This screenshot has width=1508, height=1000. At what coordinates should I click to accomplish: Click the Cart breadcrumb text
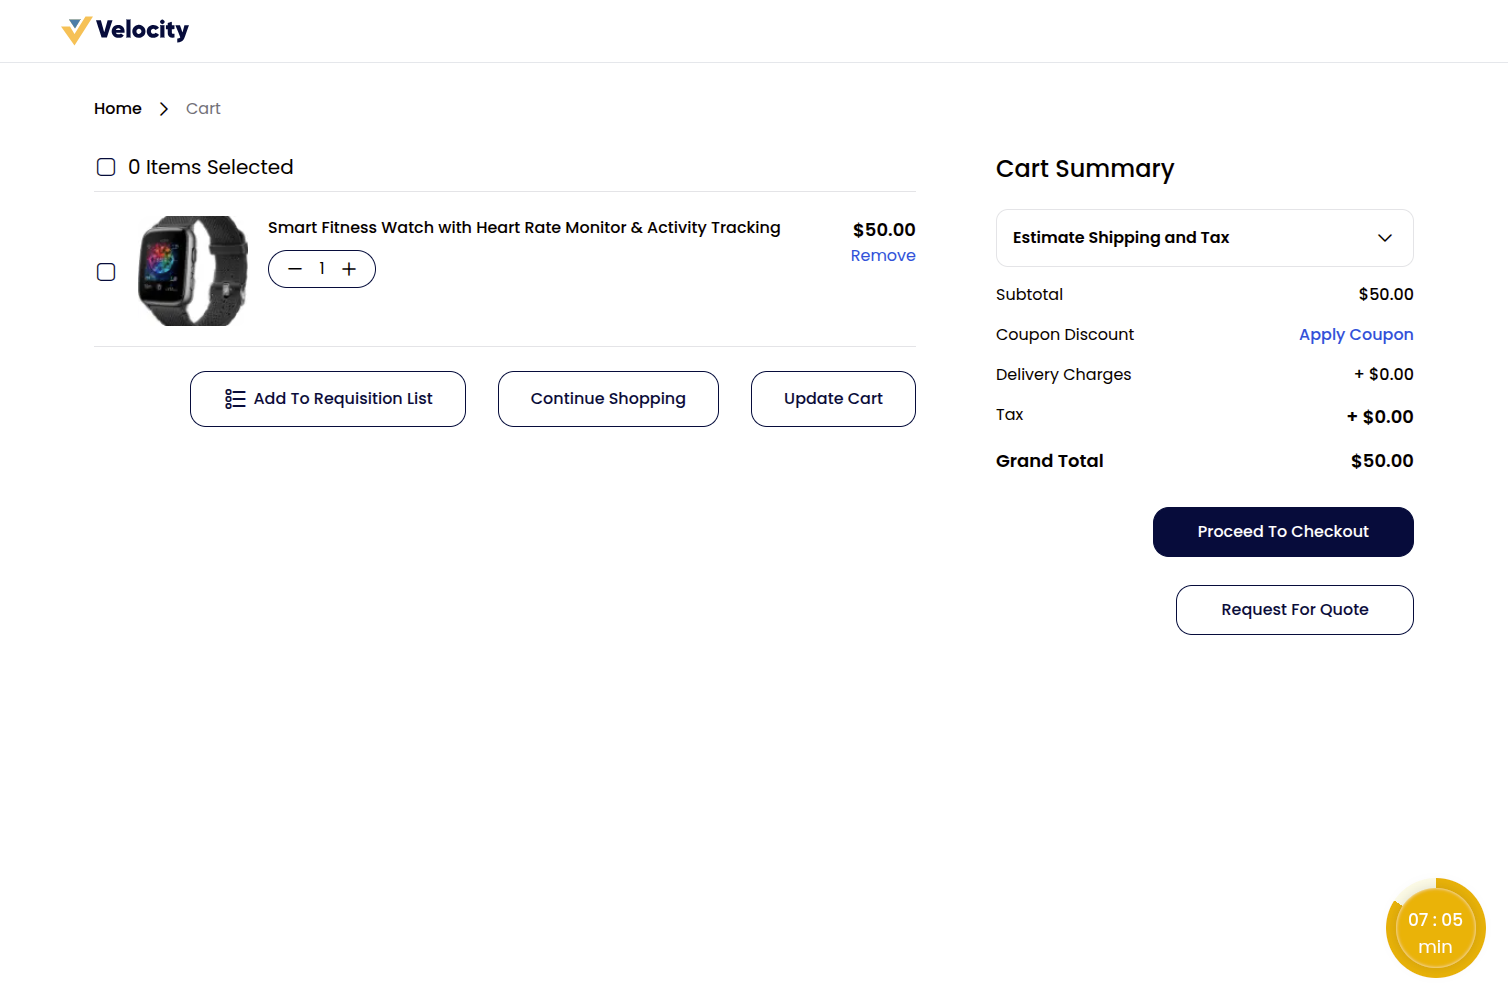[203, 109]
